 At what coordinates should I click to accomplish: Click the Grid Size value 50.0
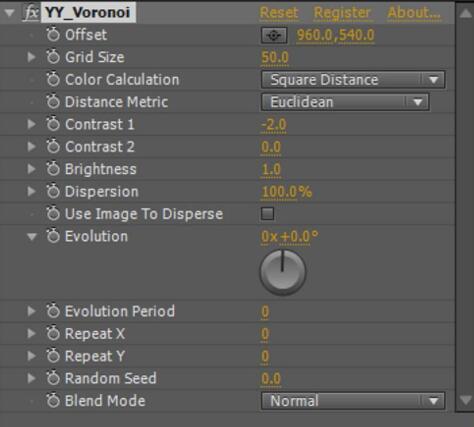pos(275,57)
